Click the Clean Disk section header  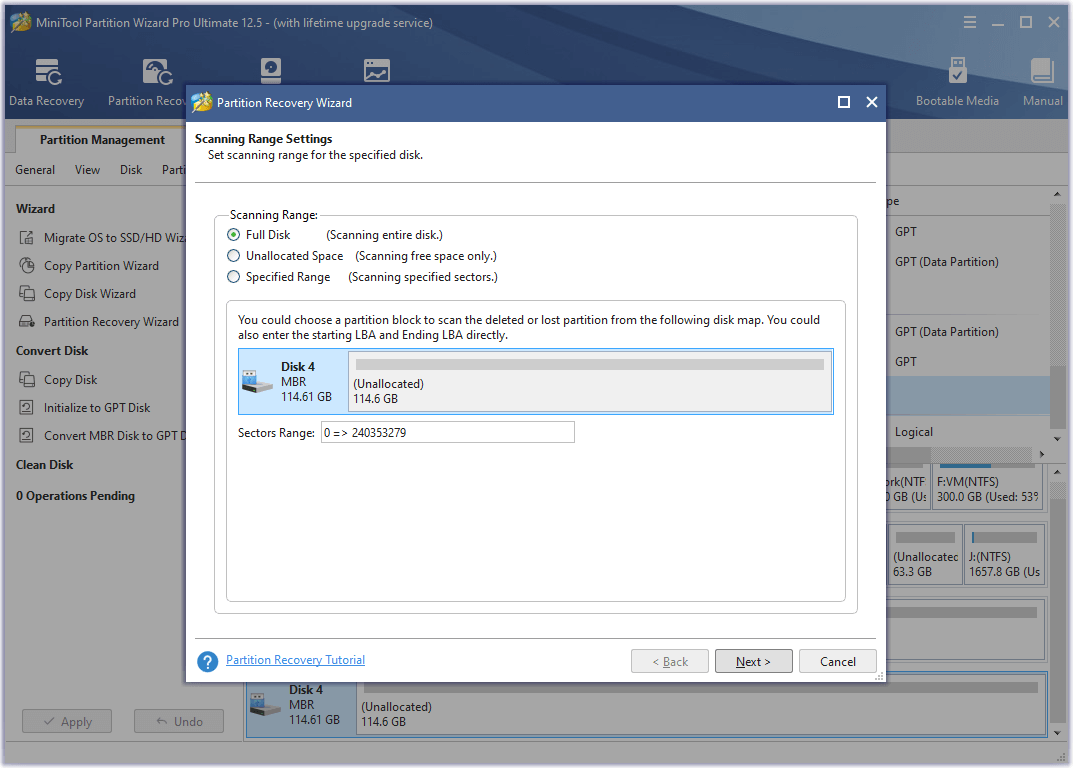[x=44, y=465]
